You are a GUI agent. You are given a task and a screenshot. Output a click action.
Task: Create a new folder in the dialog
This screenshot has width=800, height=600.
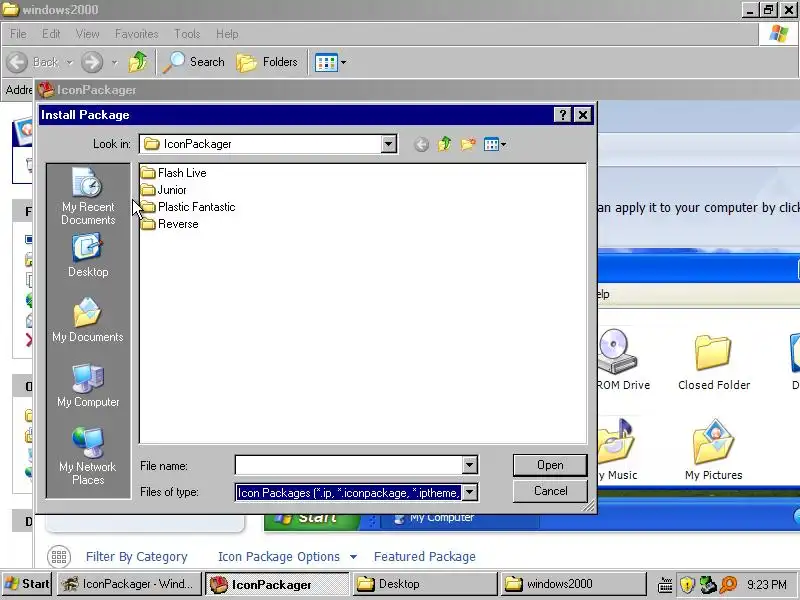[x=468, y=144]
